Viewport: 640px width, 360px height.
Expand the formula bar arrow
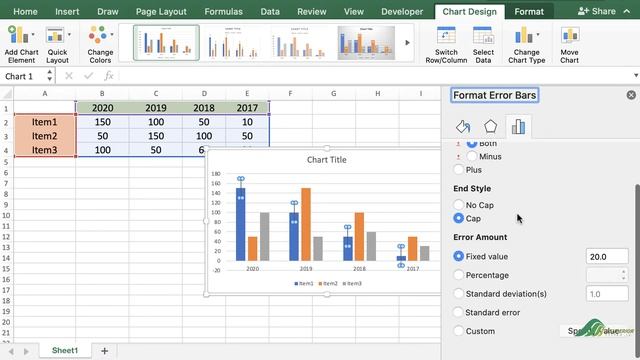pyautogui.click(x=636, y=76)
